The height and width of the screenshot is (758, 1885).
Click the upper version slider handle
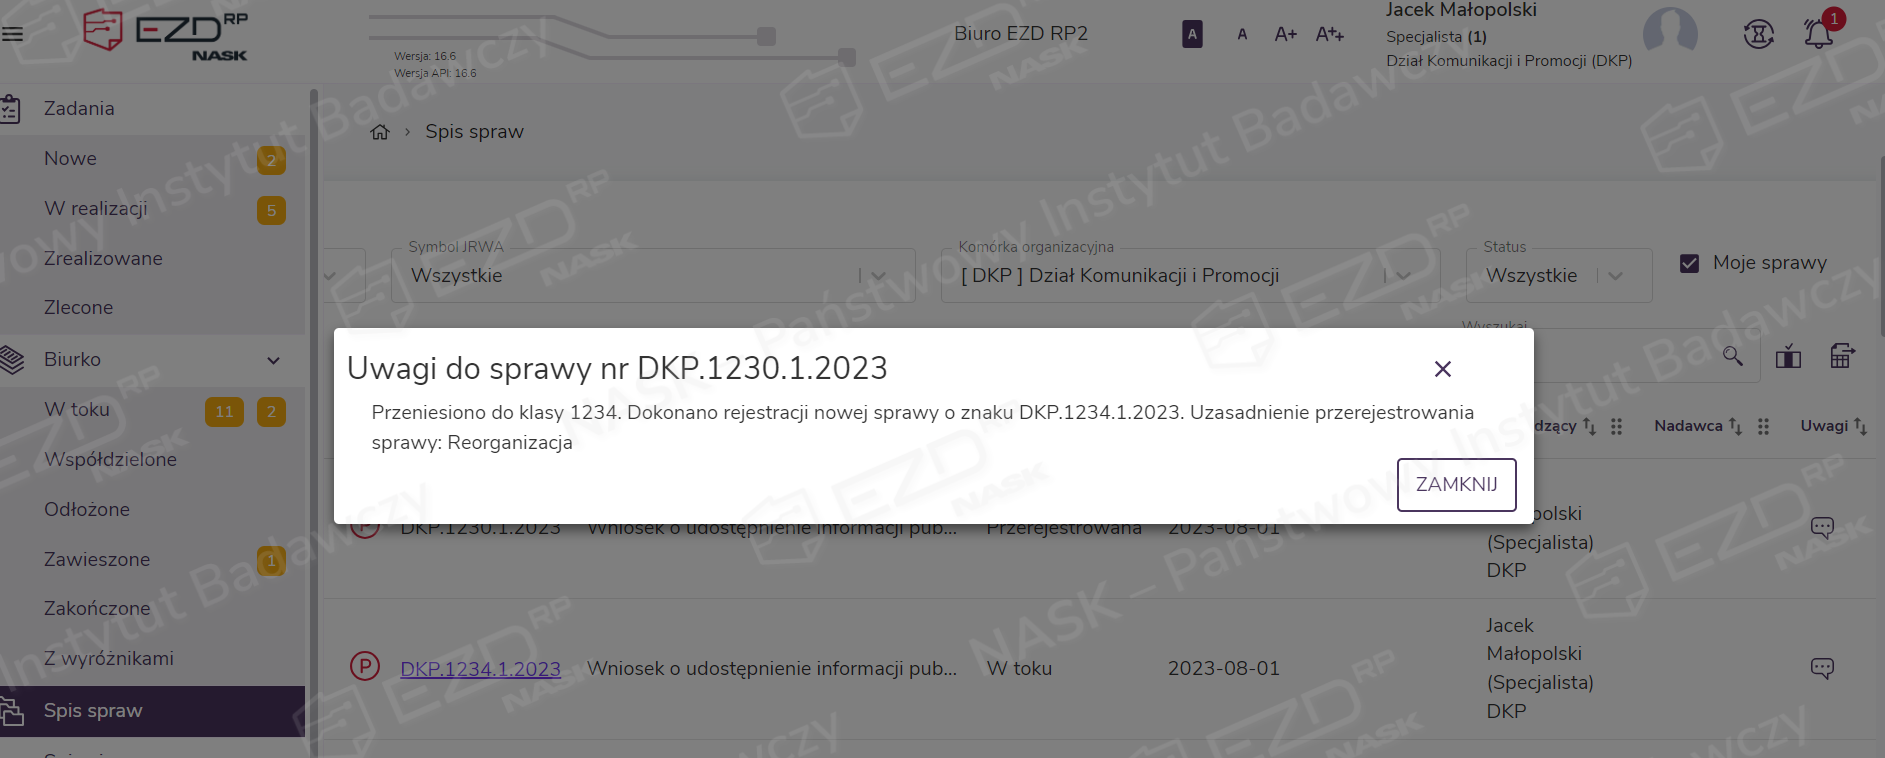(x=767, y=37)
